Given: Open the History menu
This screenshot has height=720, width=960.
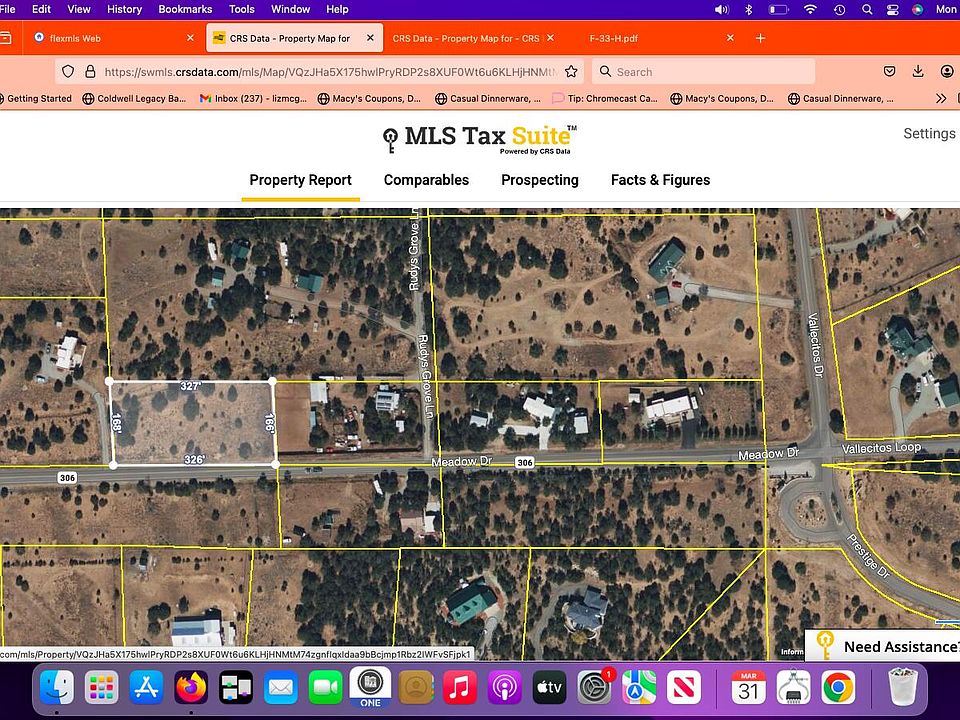Looking at the screenshot, I should pos(124,9).
